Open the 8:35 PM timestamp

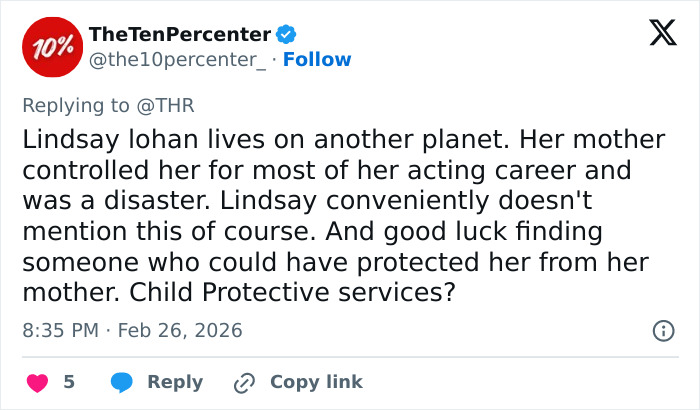[x=62, y=330]
